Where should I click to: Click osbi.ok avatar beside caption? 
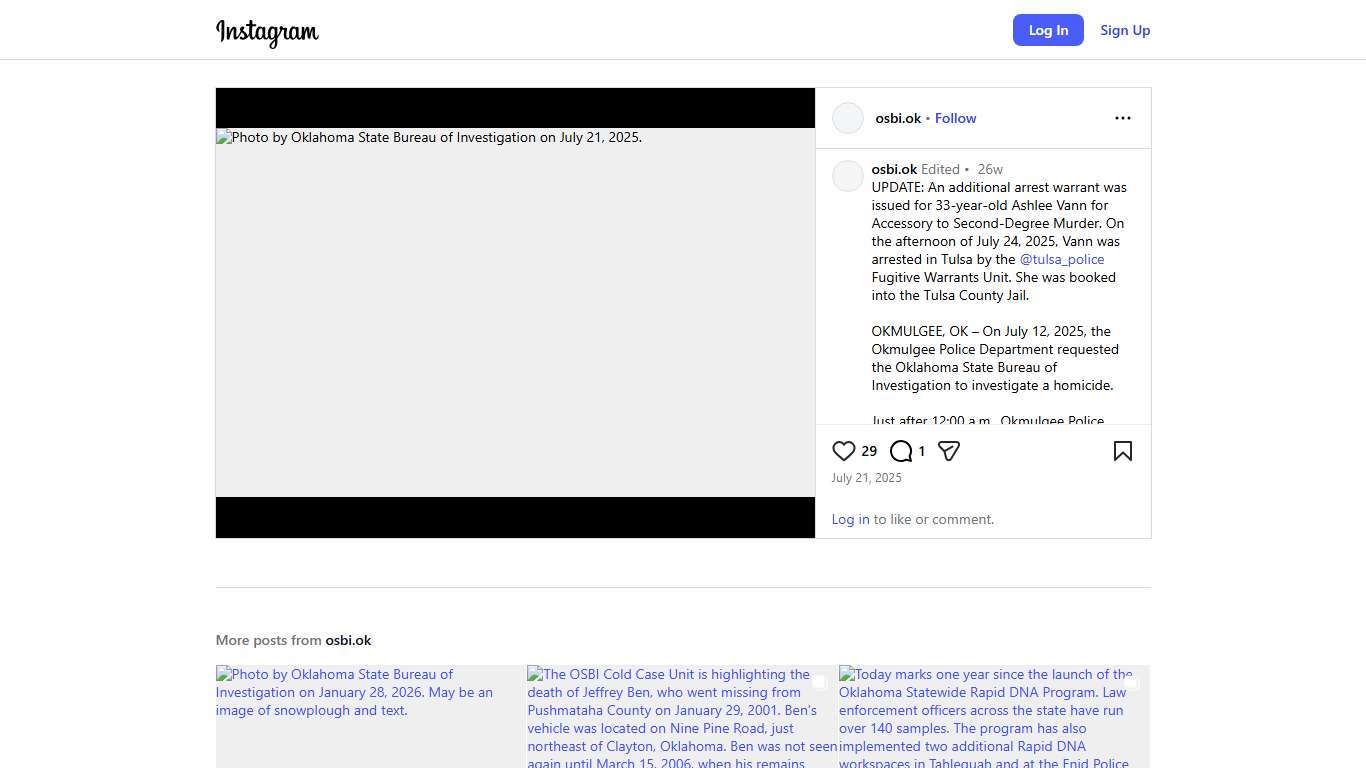(x=848, y=176)
